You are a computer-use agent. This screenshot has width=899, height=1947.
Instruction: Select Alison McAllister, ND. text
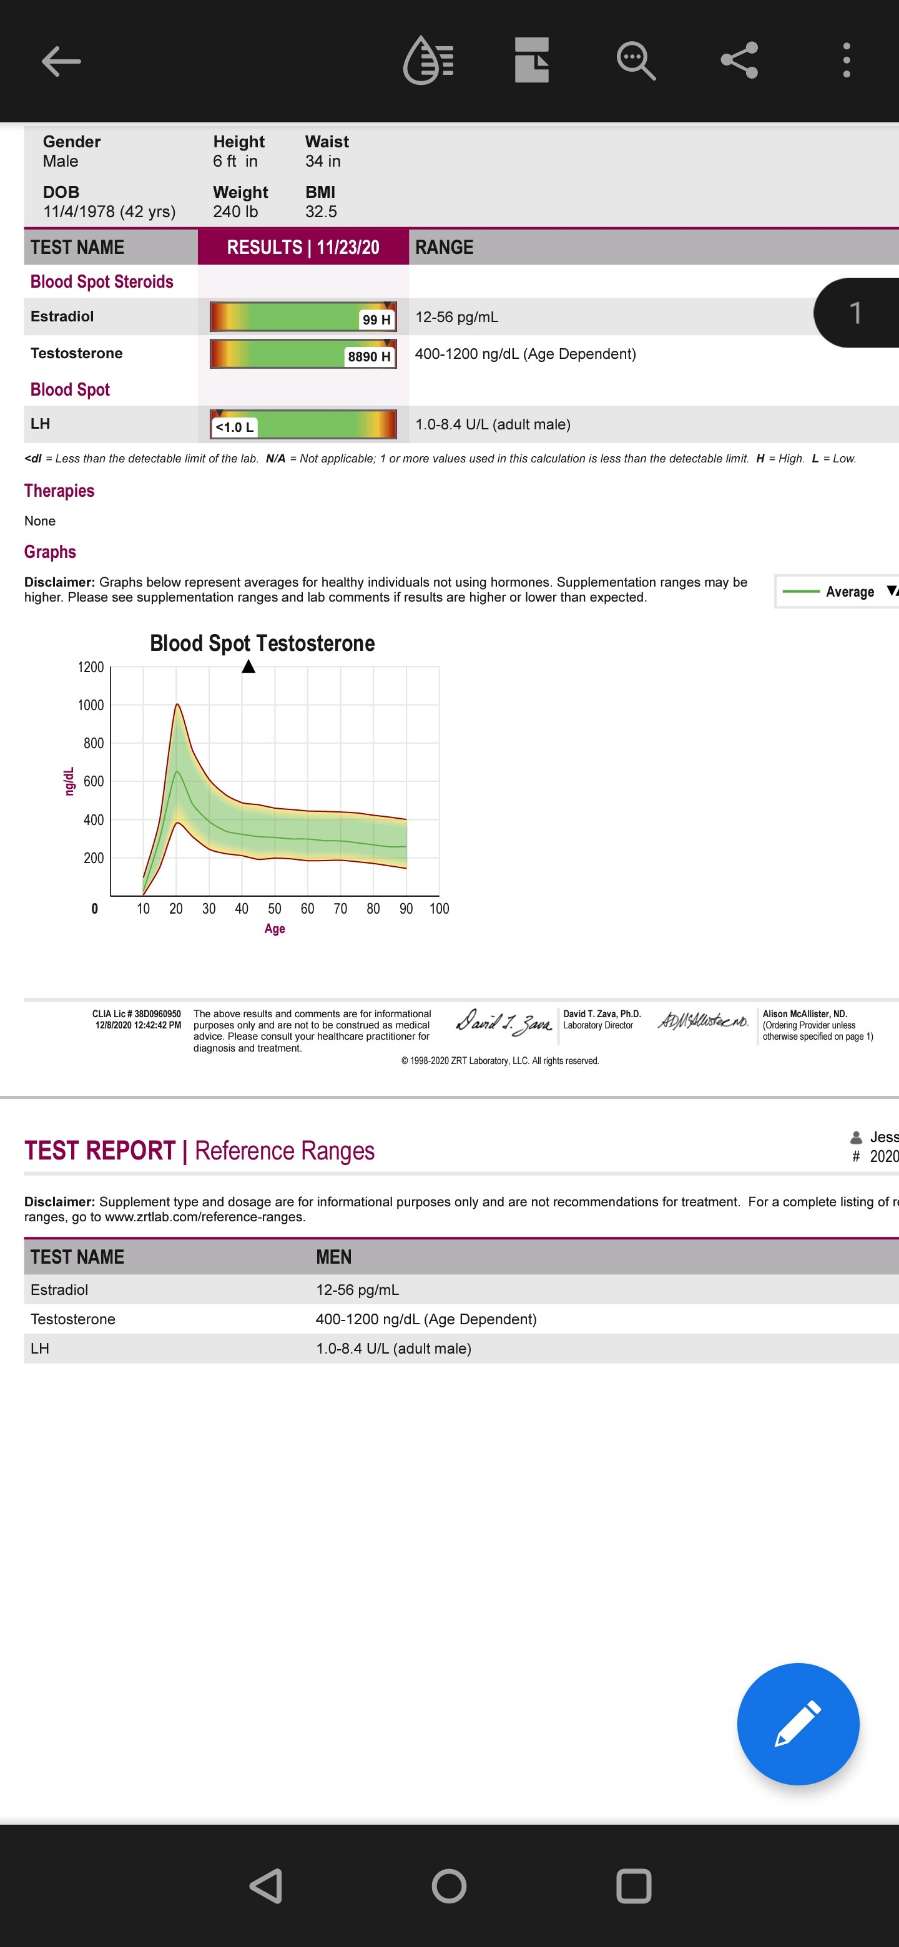(805, 1014)
